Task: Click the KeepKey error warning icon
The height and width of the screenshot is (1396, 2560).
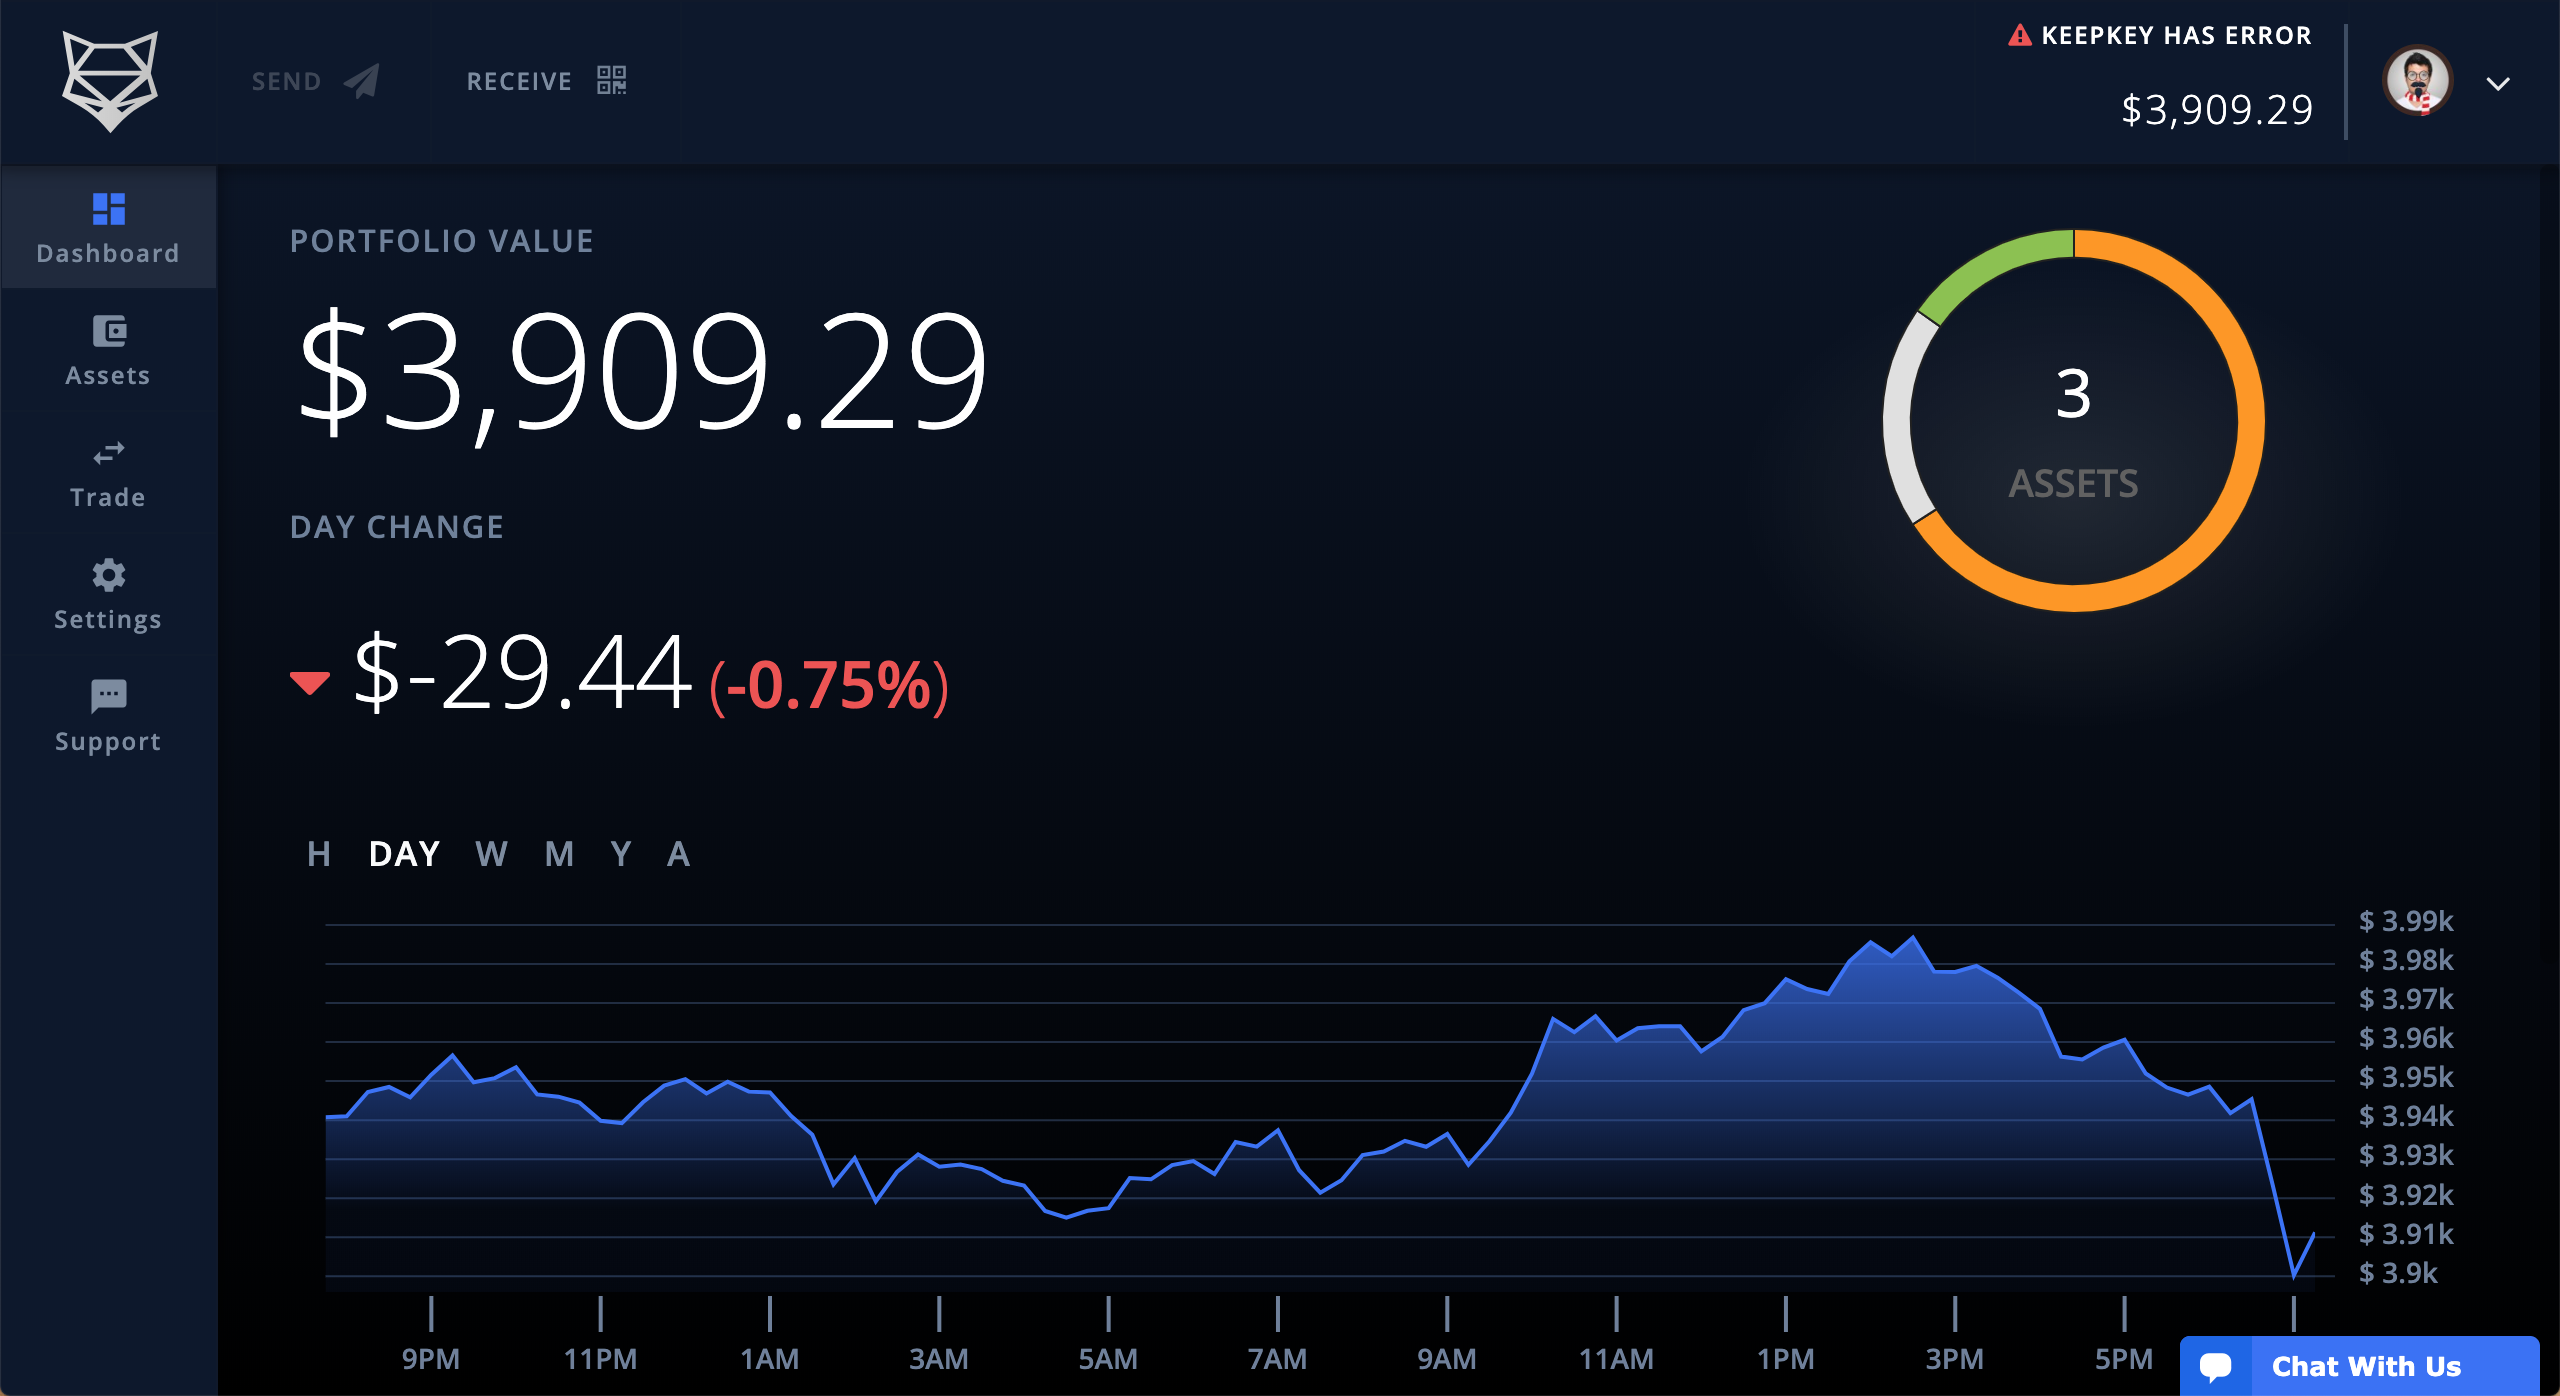Action: 2019,36
